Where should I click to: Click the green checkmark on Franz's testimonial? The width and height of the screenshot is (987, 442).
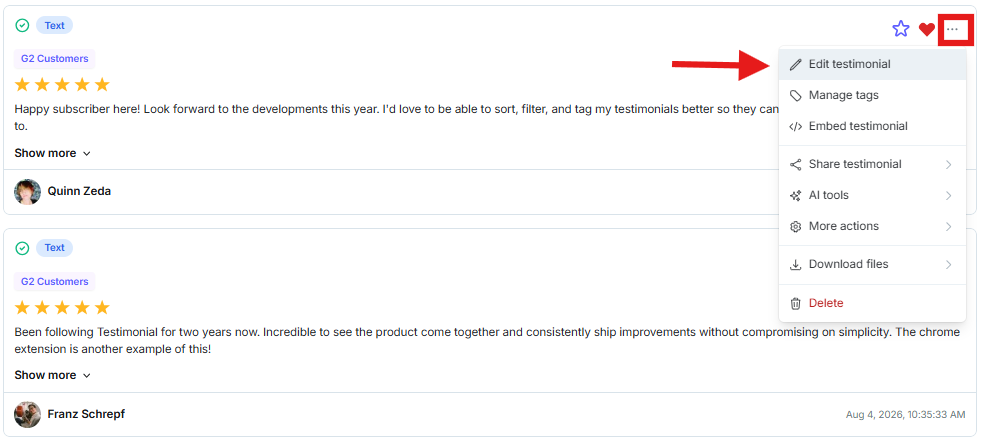point(22,248)
